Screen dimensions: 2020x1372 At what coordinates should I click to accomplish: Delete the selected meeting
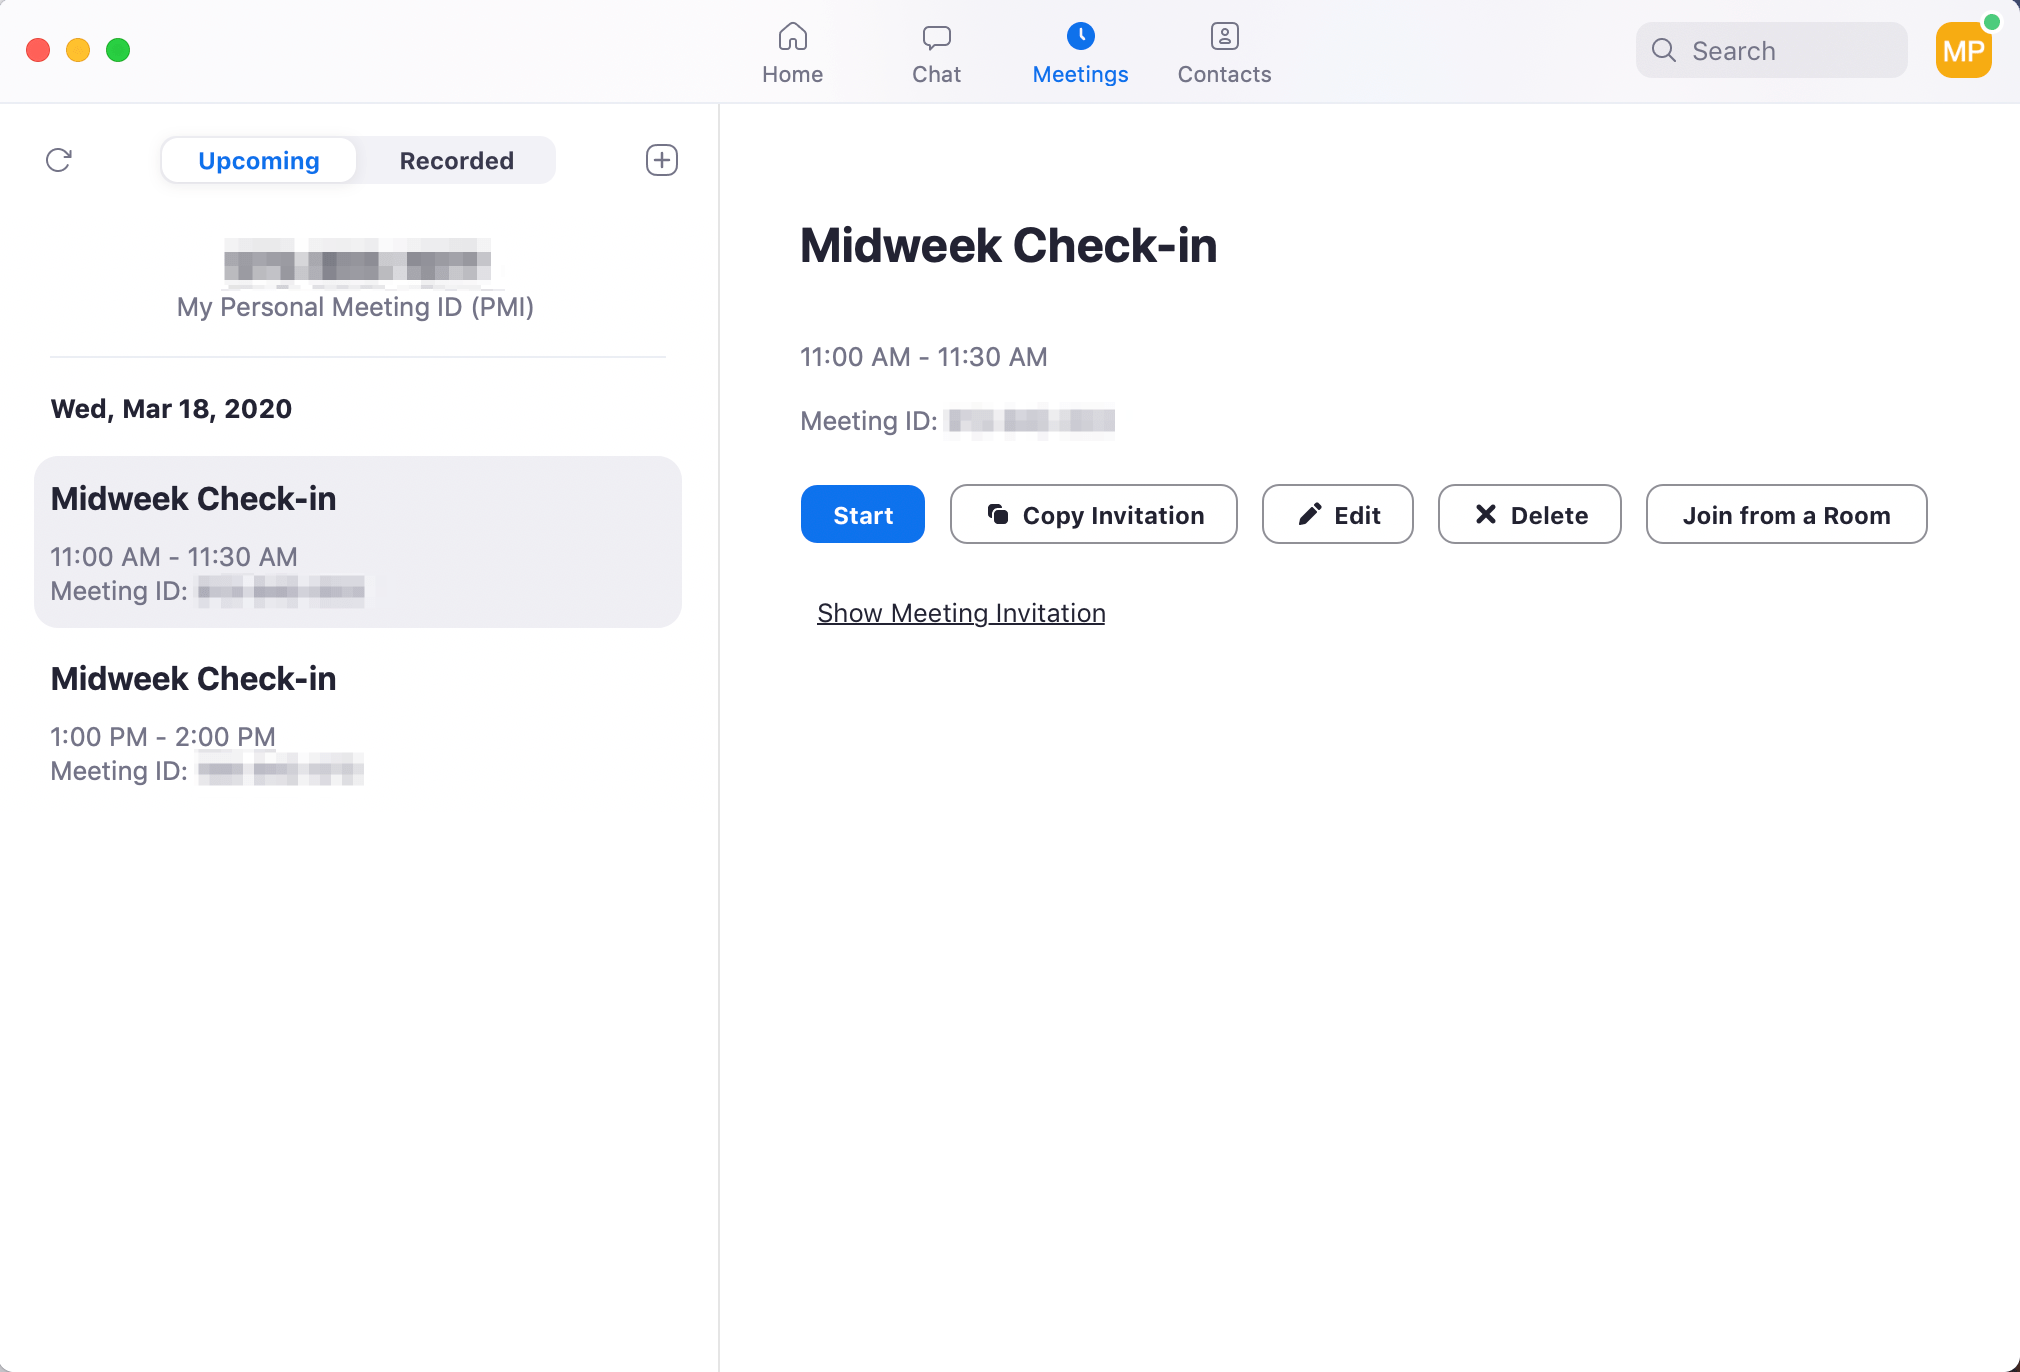(1529, 515)
